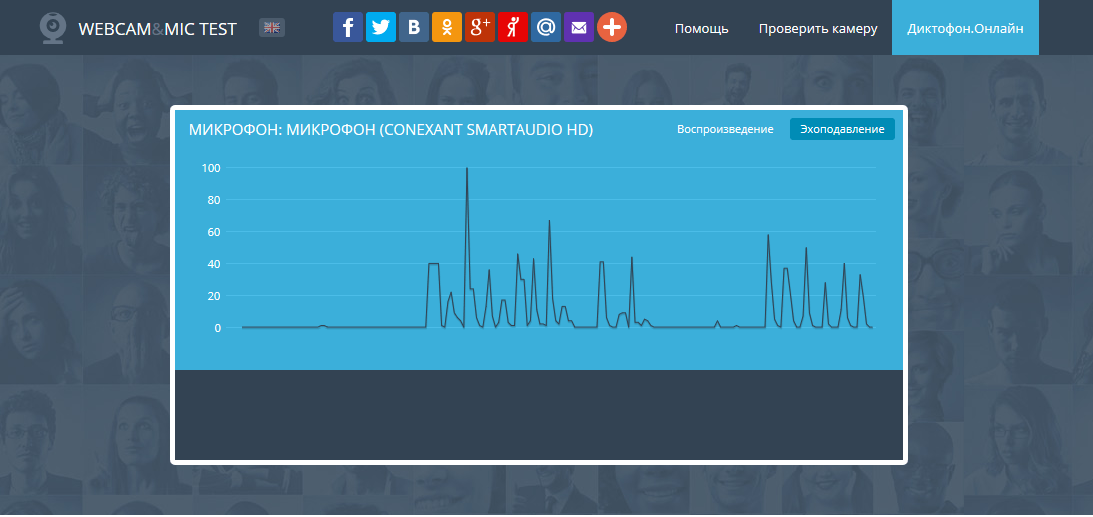Share by email using purple envelope icon
This screenshot has width=1093, height=517.
(578, 28)
